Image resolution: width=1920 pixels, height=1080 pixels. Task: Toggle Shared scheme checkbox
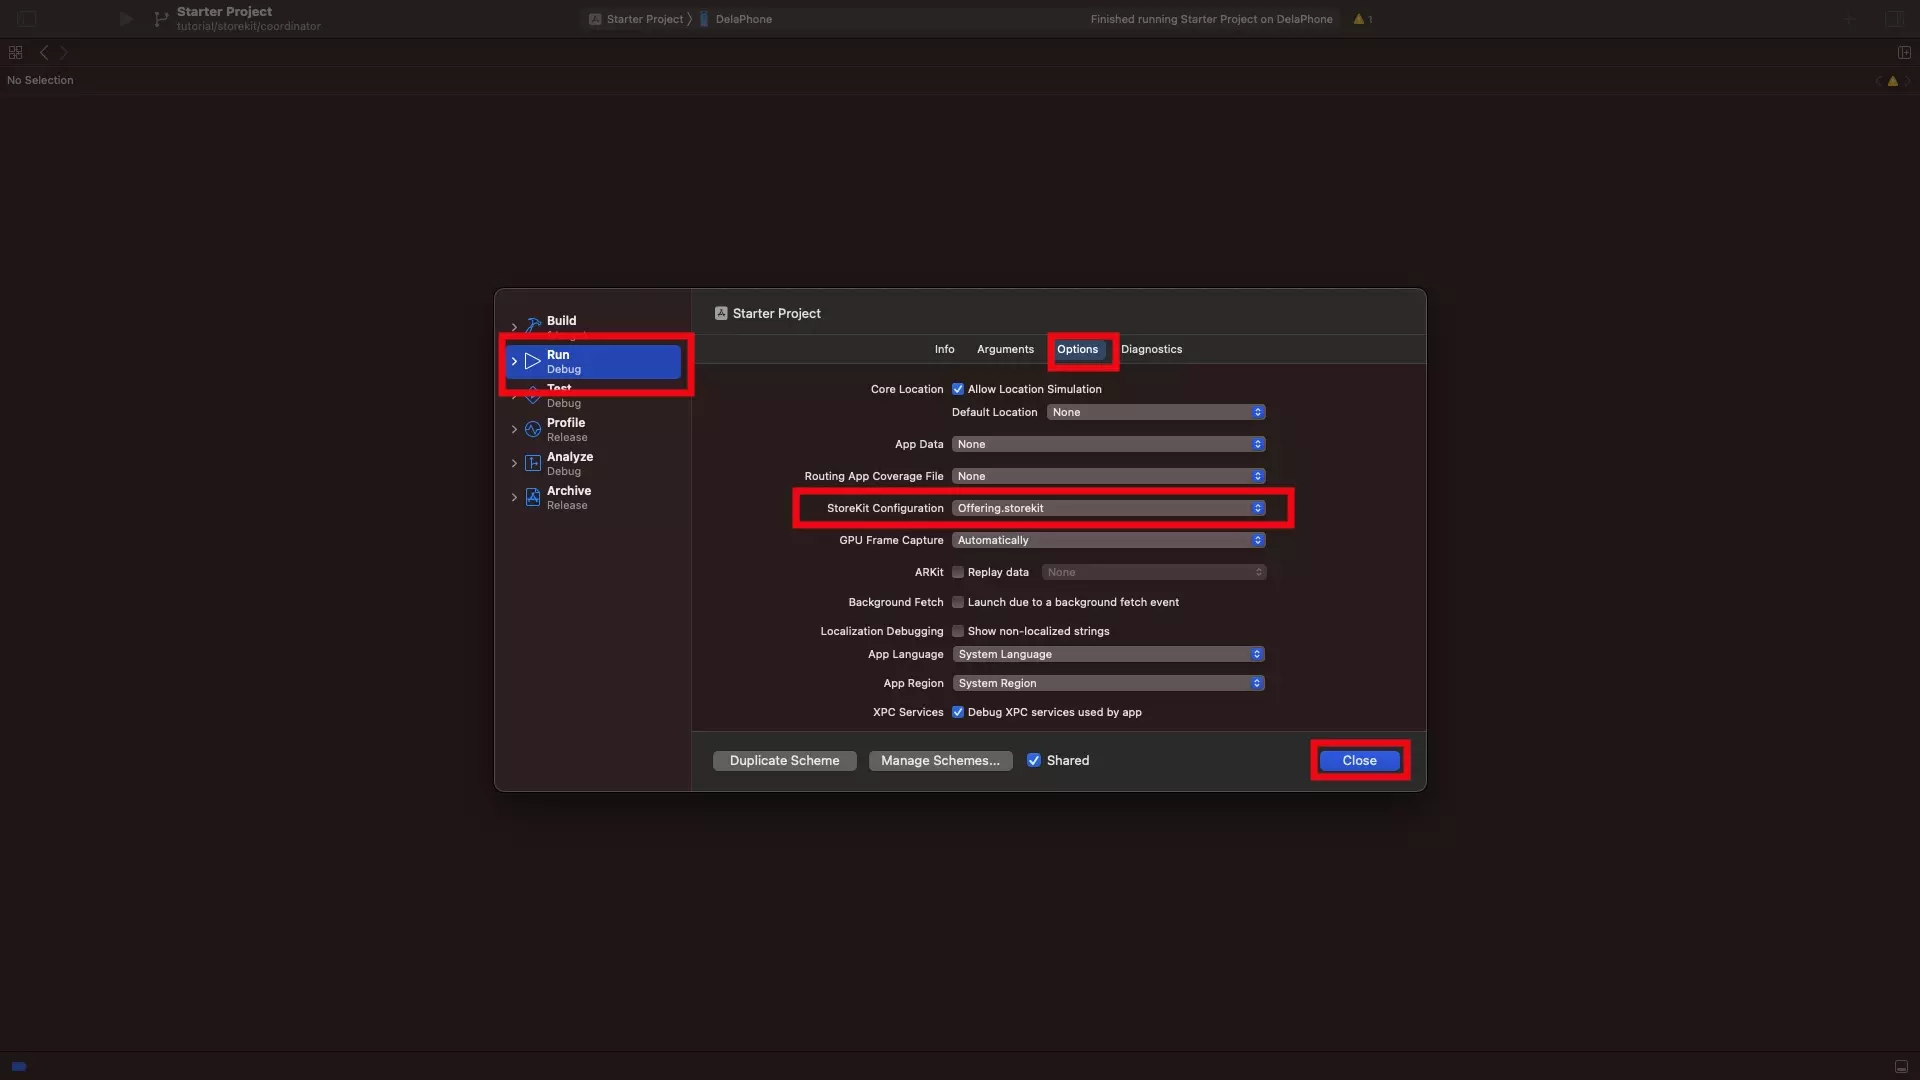coord(1034,761)
